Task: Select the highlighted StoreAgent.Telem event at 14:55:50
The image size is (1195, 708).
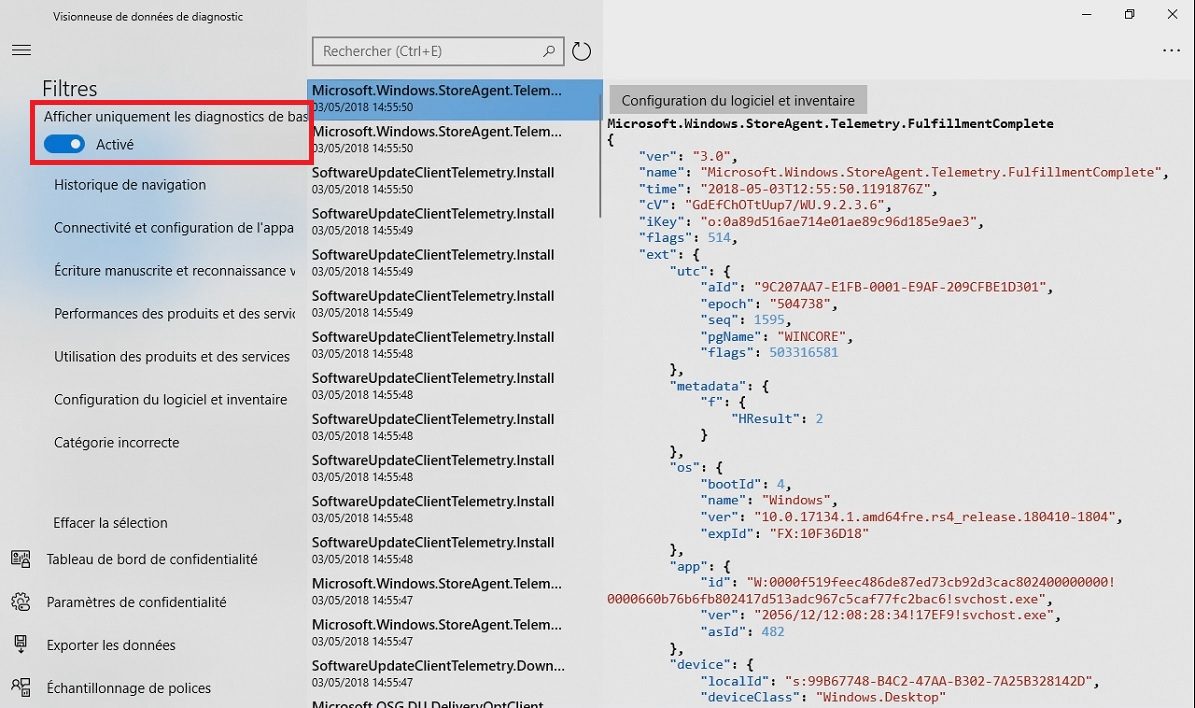Action: click(x=454, y=99)
